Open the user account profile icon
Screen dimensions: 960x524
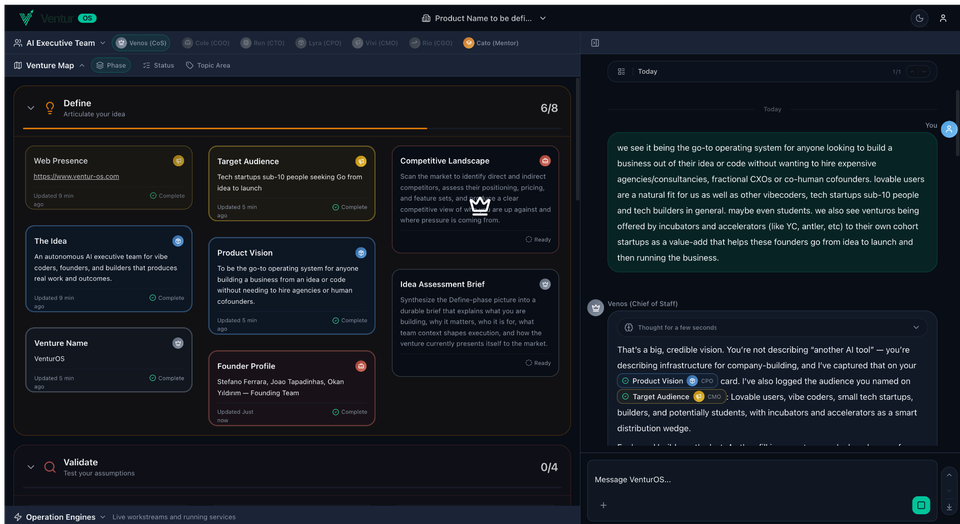[x=943, y=18]
